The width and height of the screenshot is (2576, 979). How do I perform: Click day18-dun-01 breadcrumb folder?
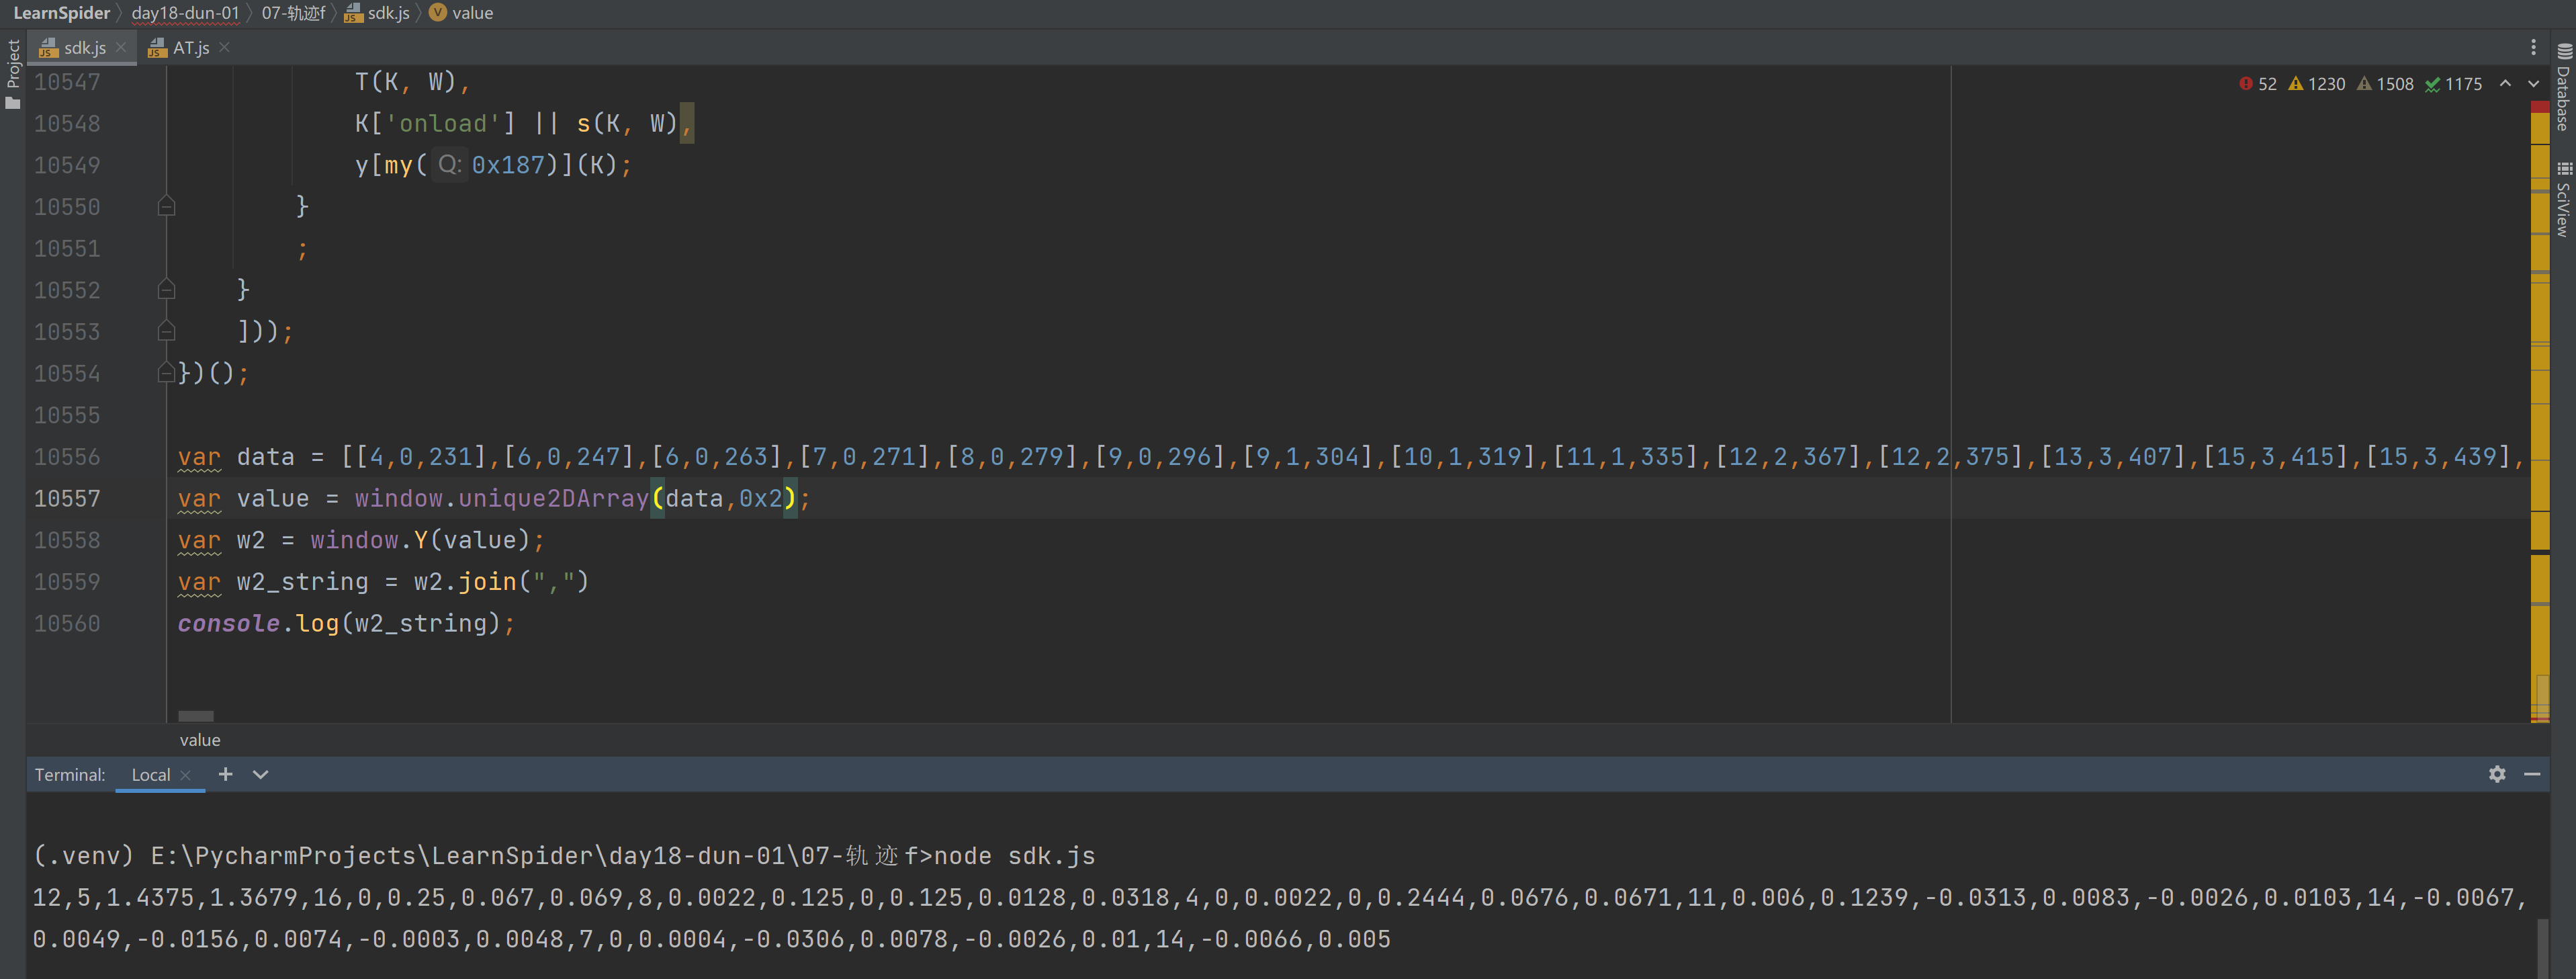pyautogui.click(x=185, y=13)
